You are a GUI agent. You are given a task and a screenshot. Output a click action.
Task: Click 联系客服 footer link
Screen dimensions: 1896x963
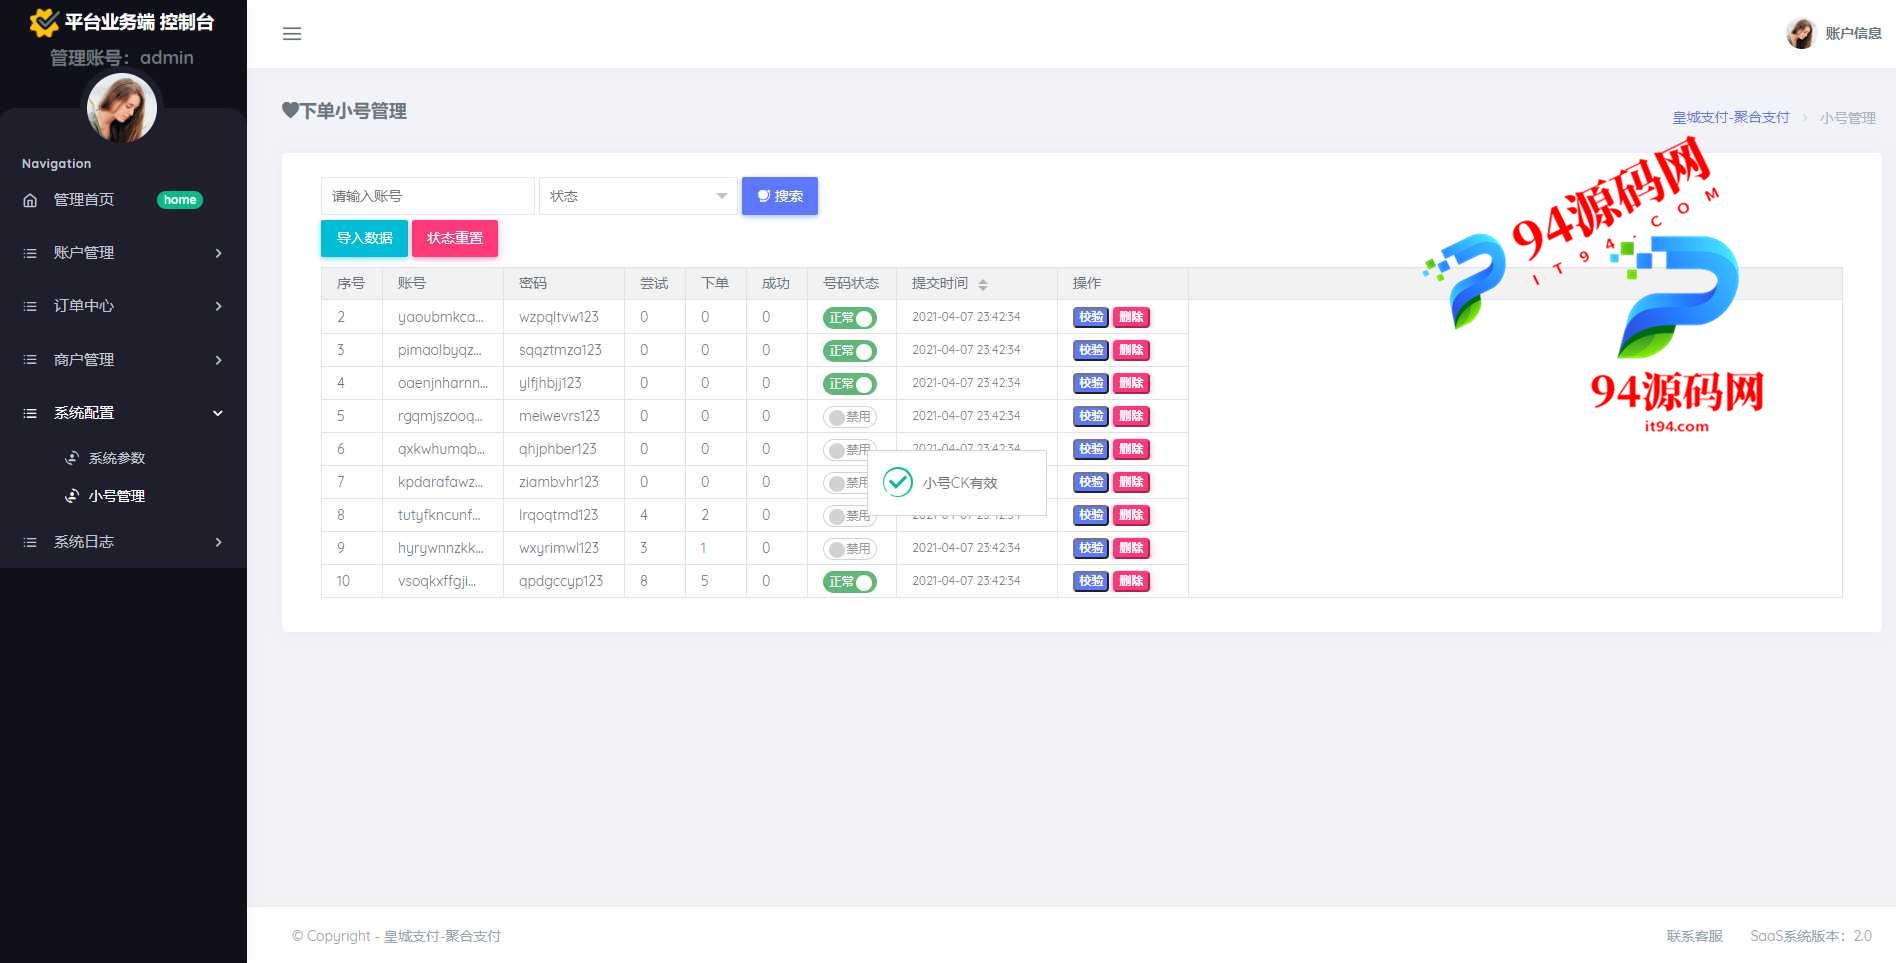click(x=1694, y=936)
